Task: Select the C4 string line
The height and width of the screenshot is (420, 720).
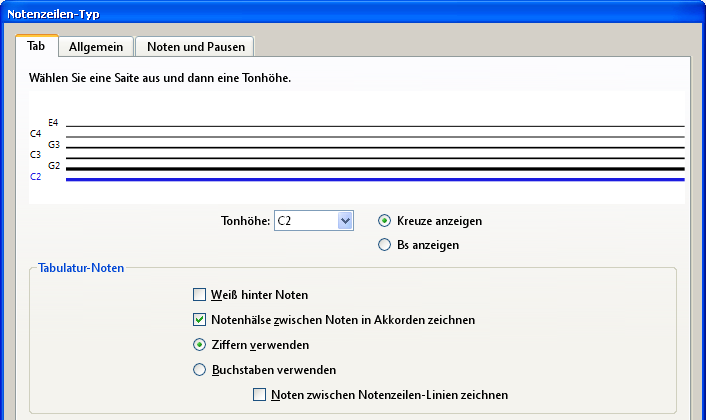Action: click(375, 137)
